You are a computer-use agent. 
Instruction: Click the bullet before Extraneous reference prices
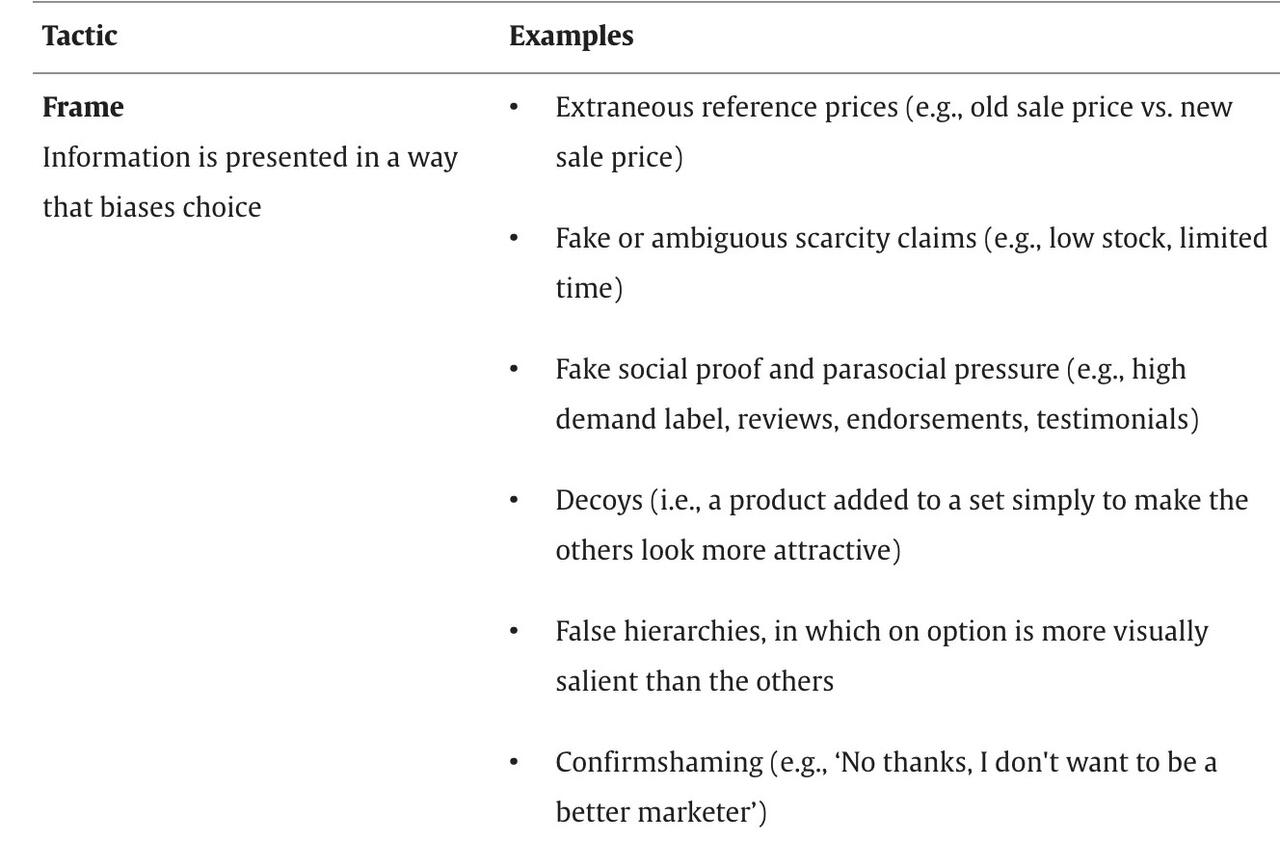[514, 107]
